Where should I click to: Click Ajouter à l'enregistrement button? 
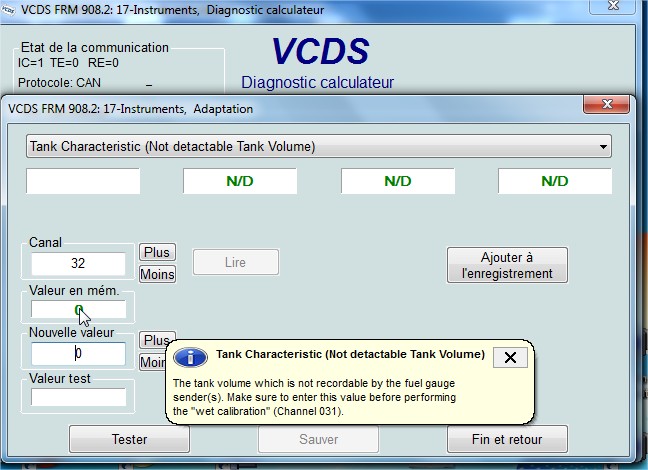pyautogui.click(x=507, y=265)
